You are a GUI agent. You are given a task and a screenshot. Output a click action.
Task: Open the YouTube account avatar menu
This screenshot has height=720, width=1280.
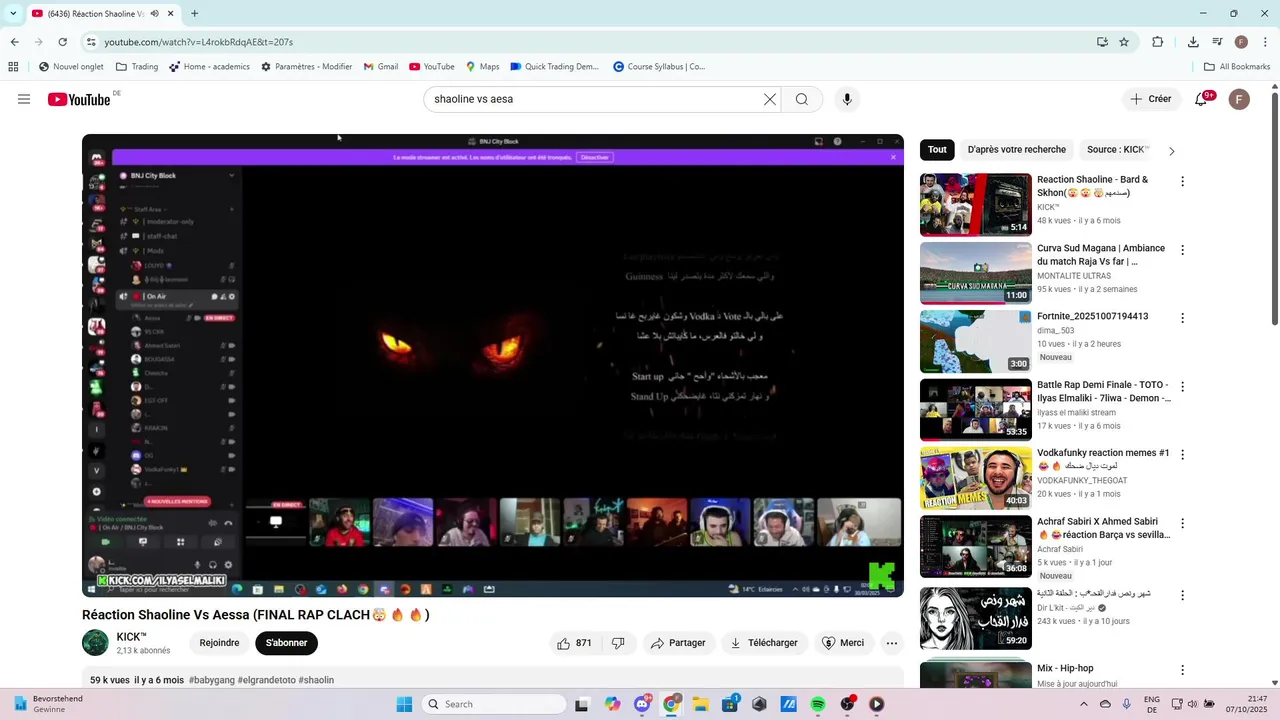(x=1239, y=99)
